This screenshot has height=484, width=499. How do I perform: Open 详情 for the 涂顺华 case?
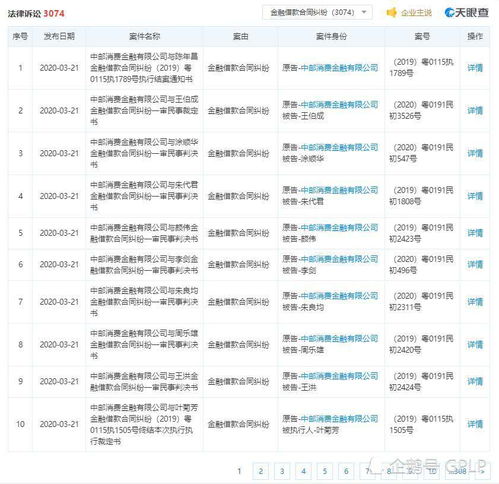[475, 153]
